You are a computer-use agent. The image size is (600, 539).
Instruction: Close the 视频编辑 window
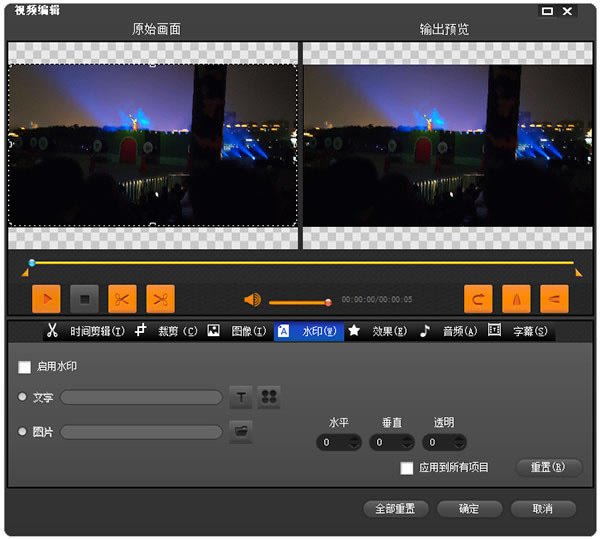tap(568, 11)
